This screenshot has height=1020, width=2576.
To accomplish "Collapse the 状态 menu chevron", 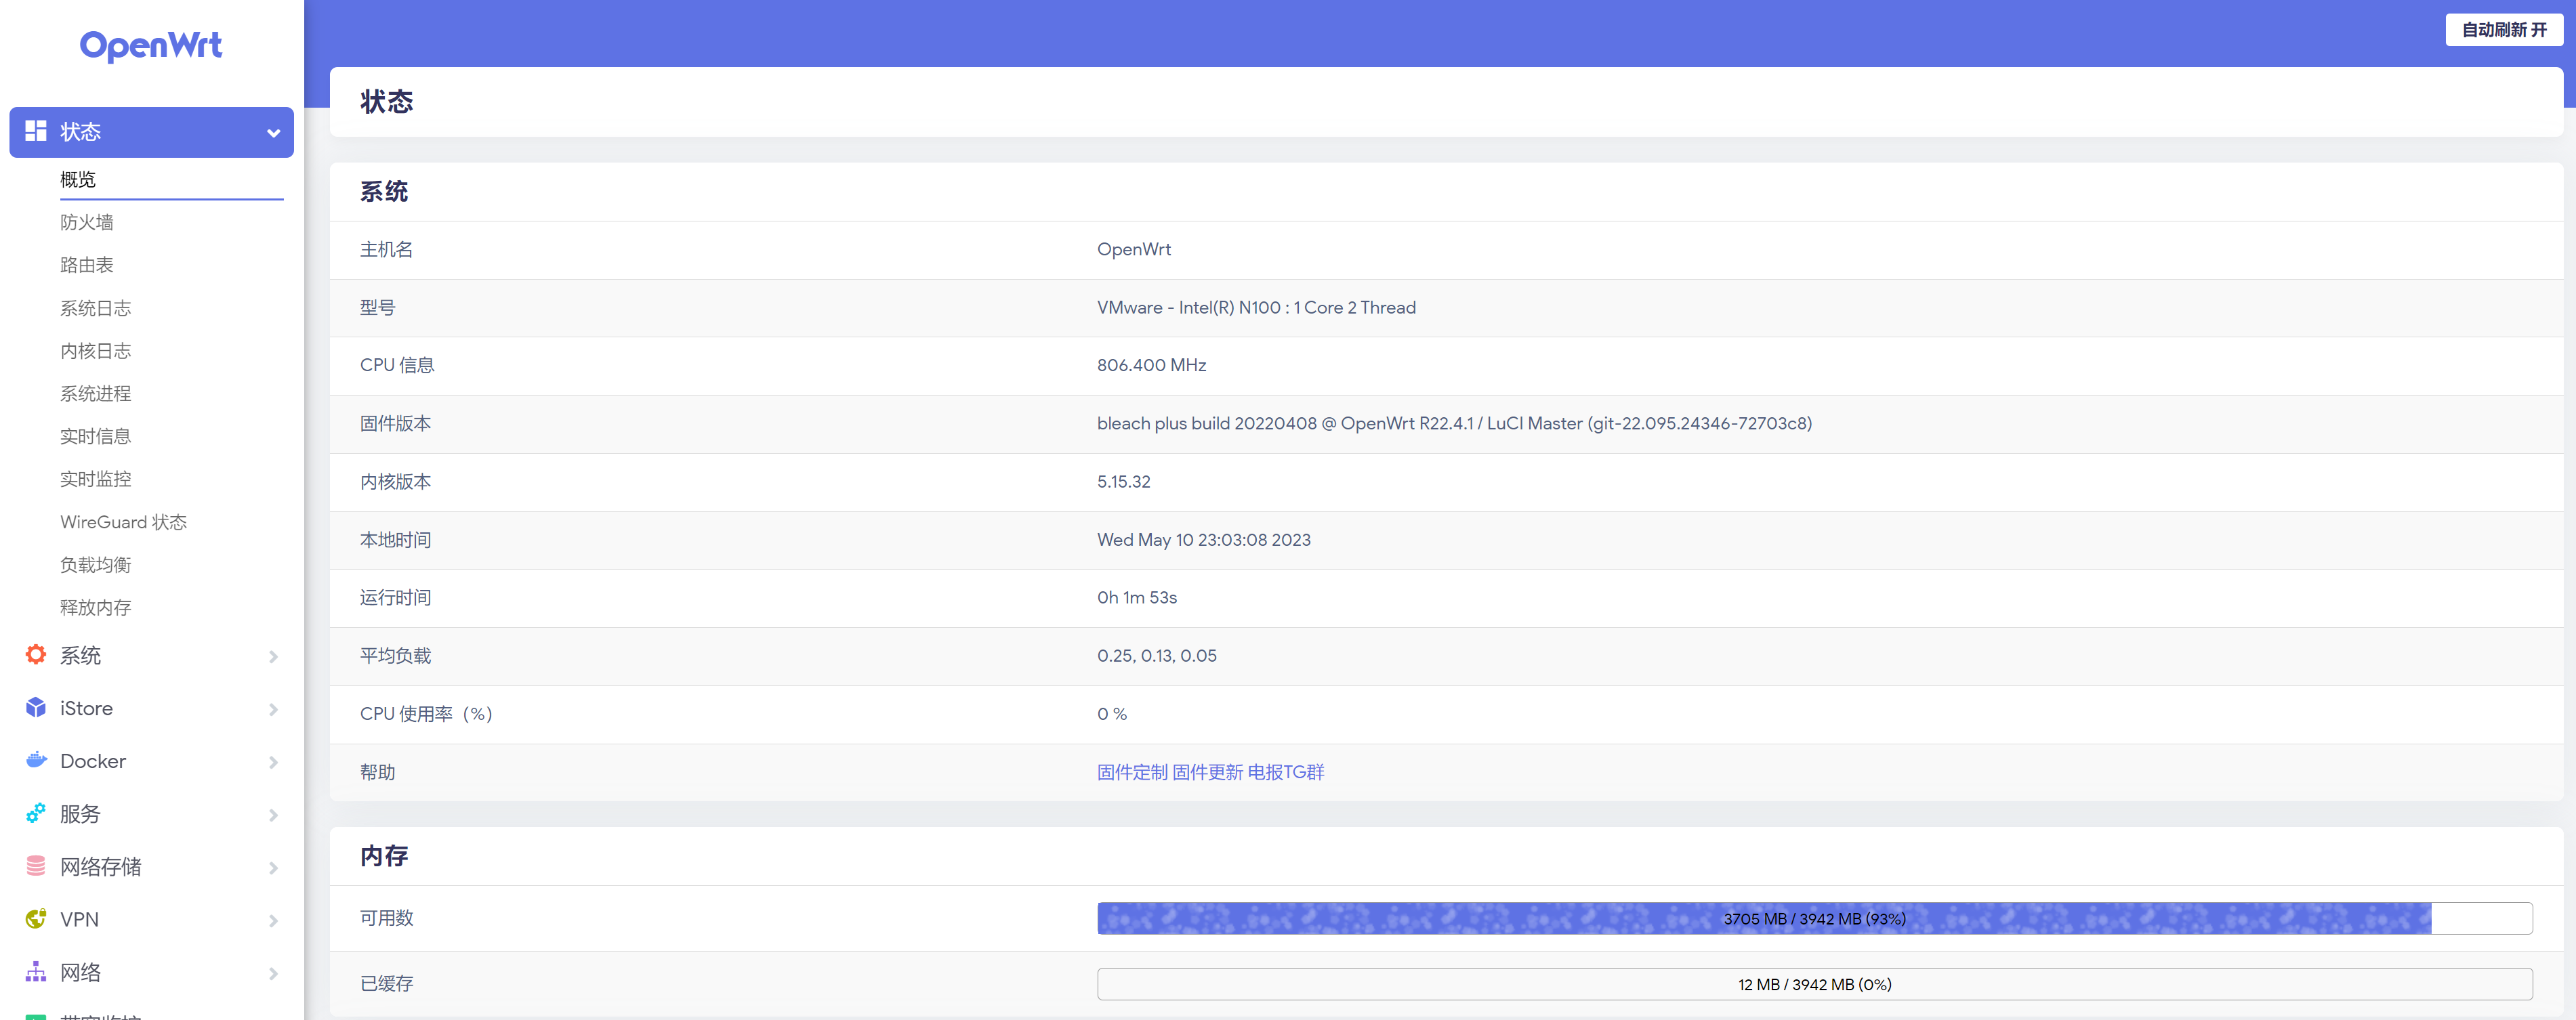I will click(x=273, y=133).
